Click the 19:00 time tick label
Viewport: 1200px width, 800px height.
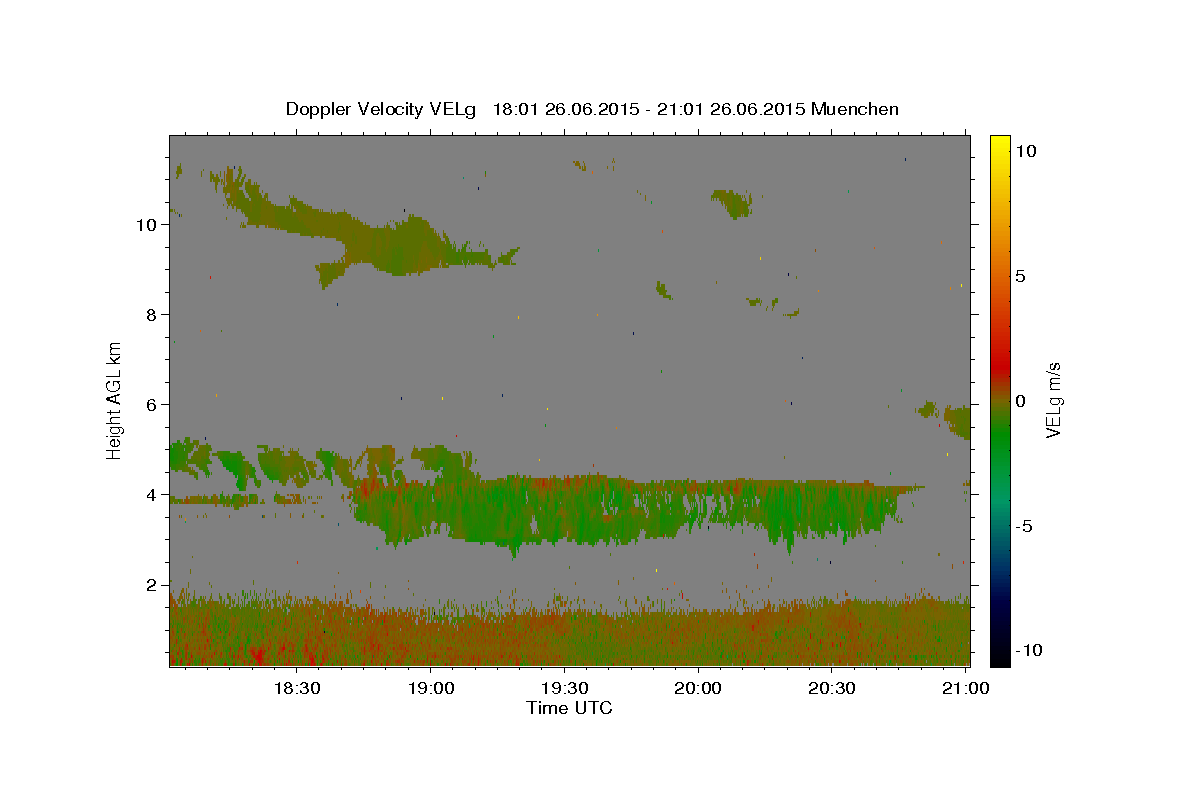[430, 688]
